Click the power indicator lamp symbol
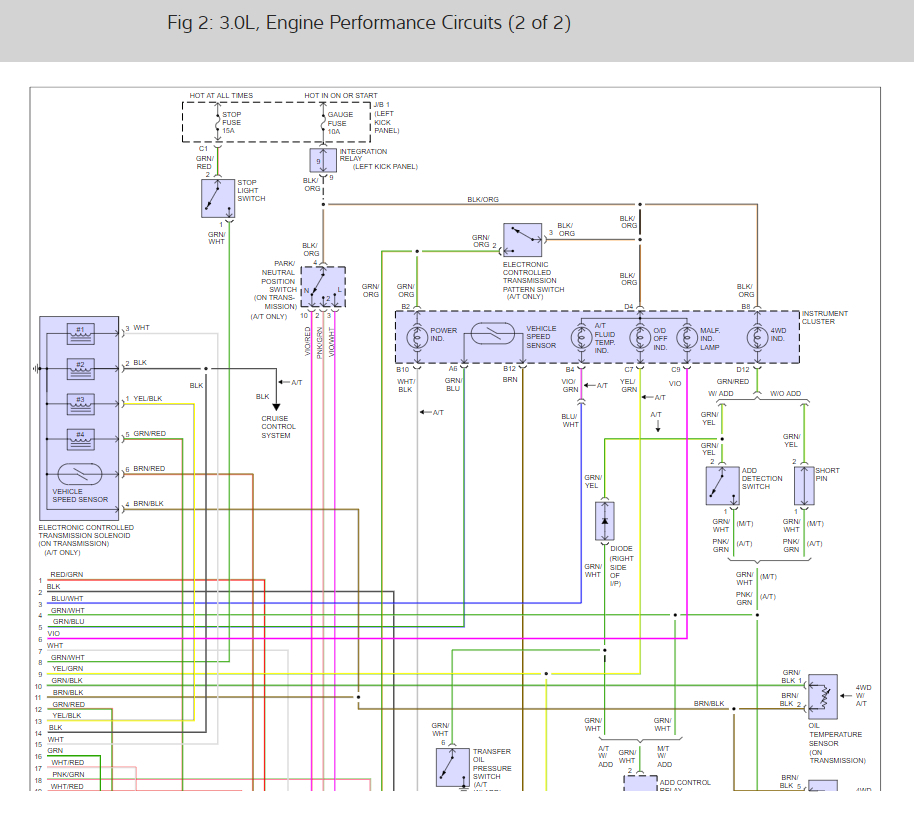 pyautogui.click(x=416, y=336)
